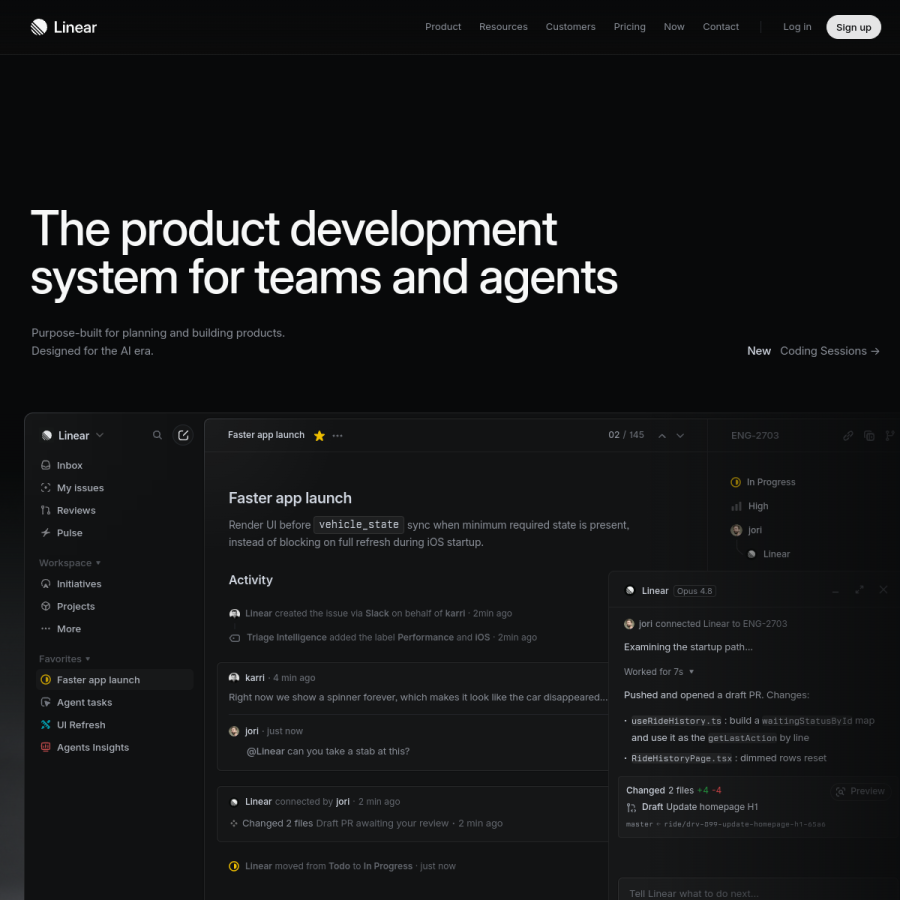Click the Log in link
Screen dimensions: 900x900
pos(797,27)
